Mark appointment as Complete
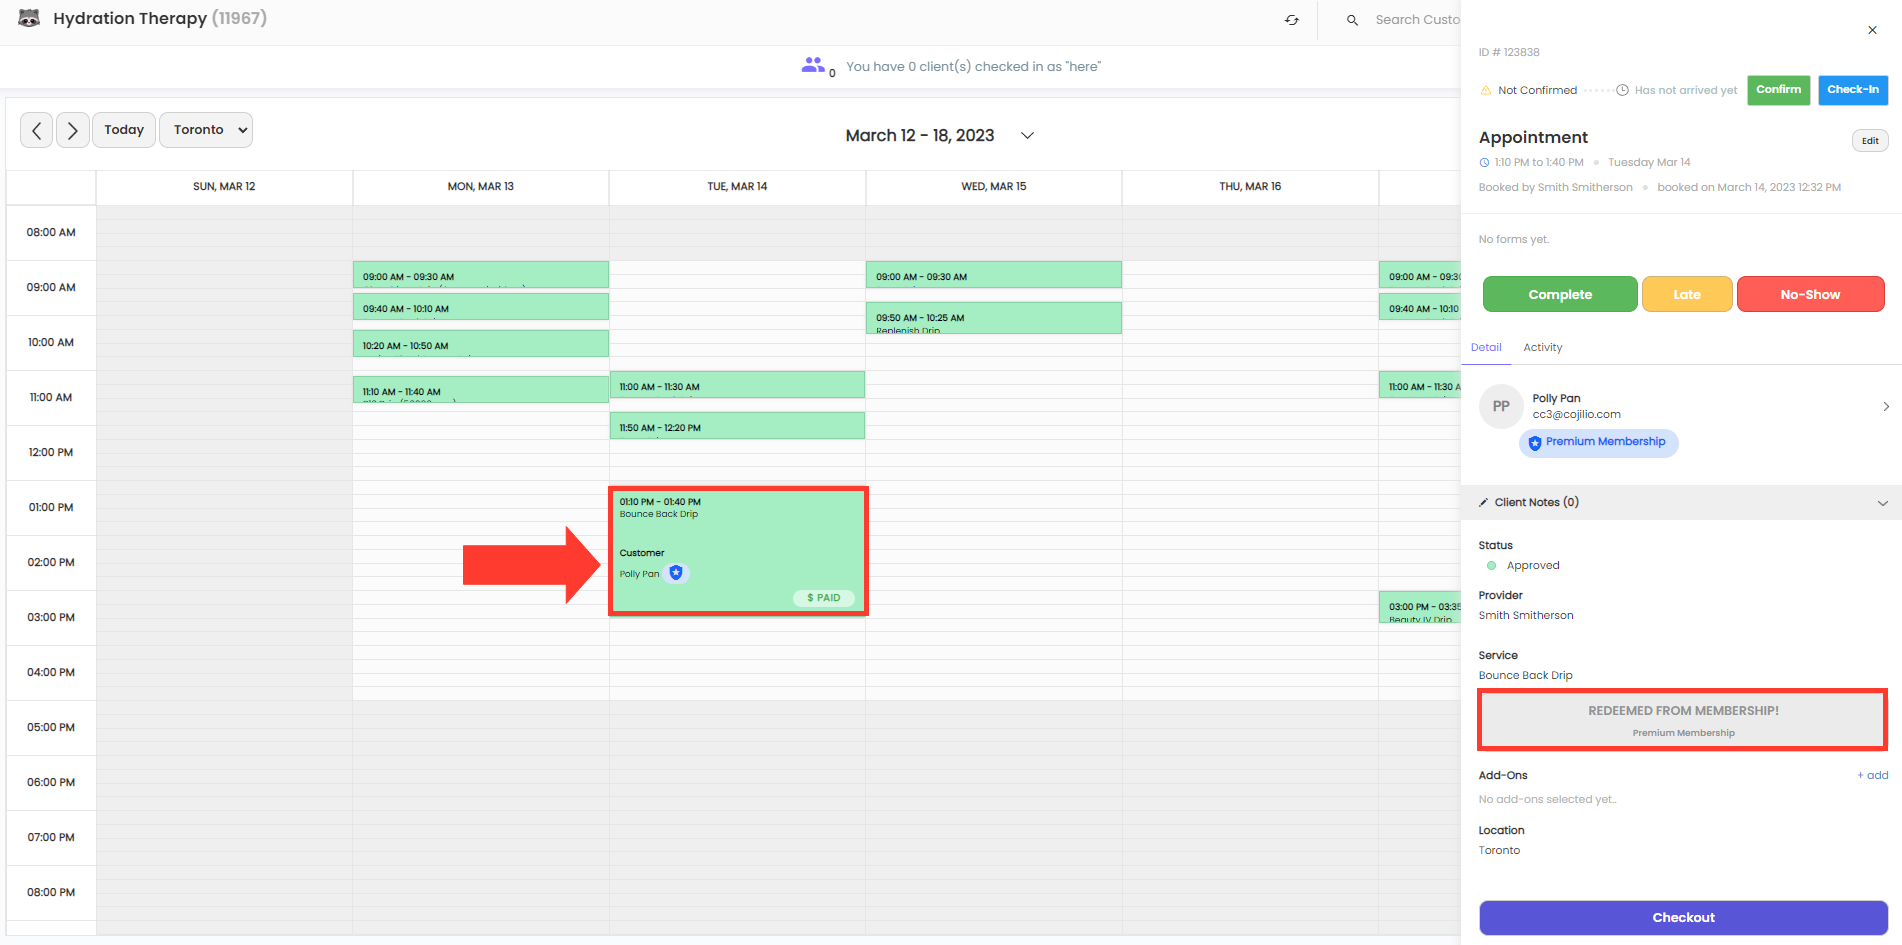Image resolution: width=1902 pixels, height=945 pixels. (x=1559, y=294)
